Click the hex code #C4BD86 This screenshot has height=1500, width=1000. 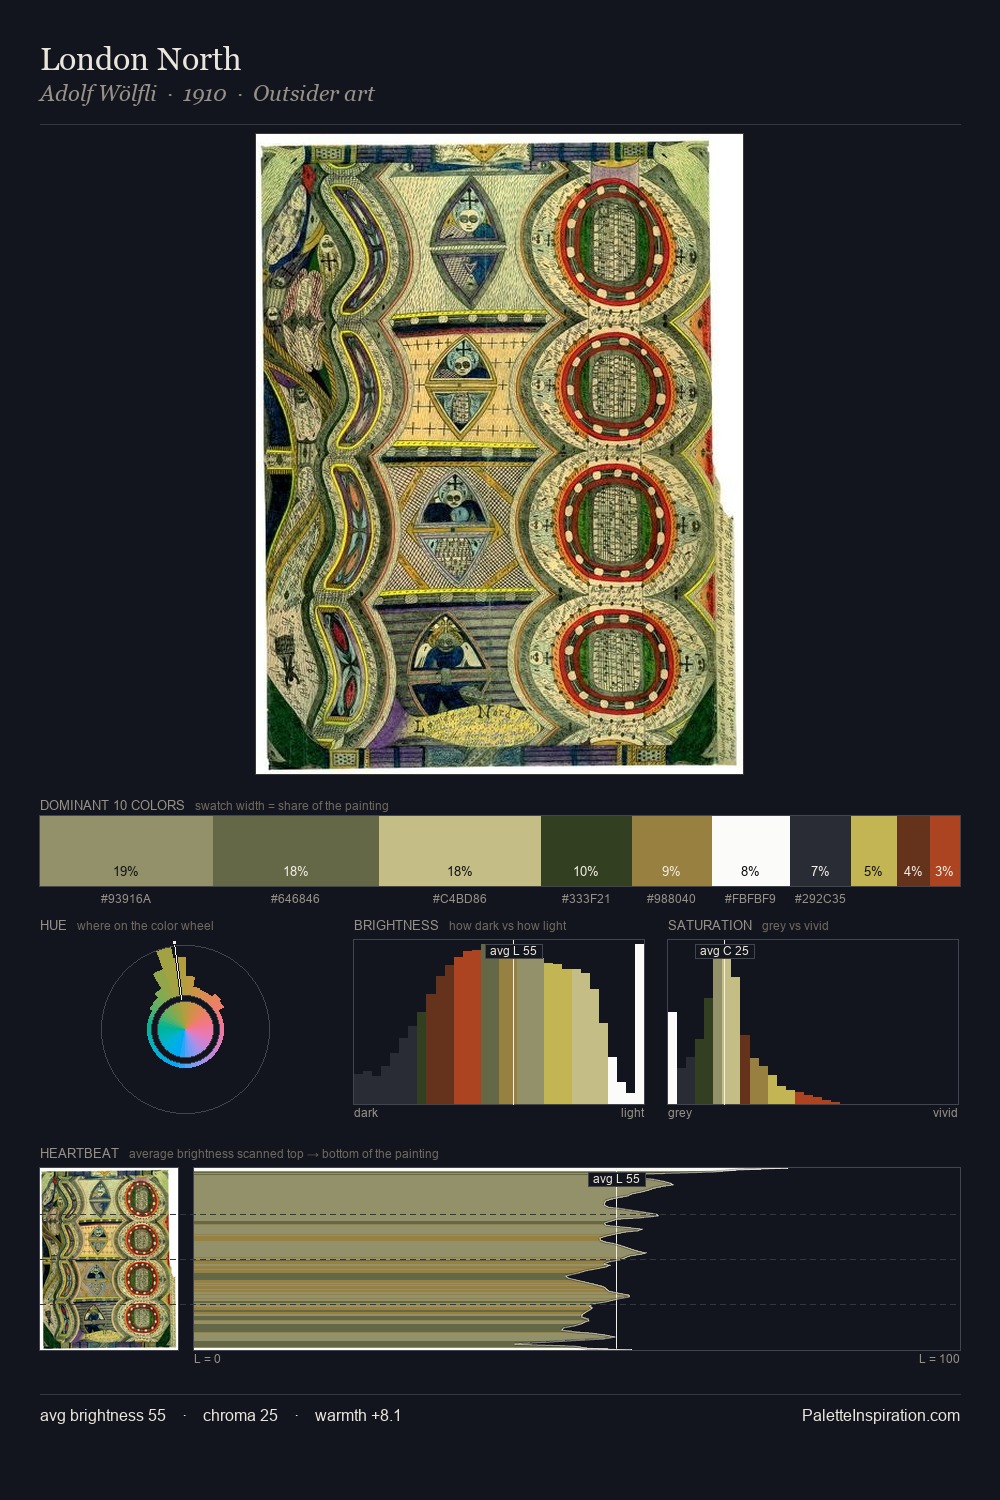click(460, 899)
